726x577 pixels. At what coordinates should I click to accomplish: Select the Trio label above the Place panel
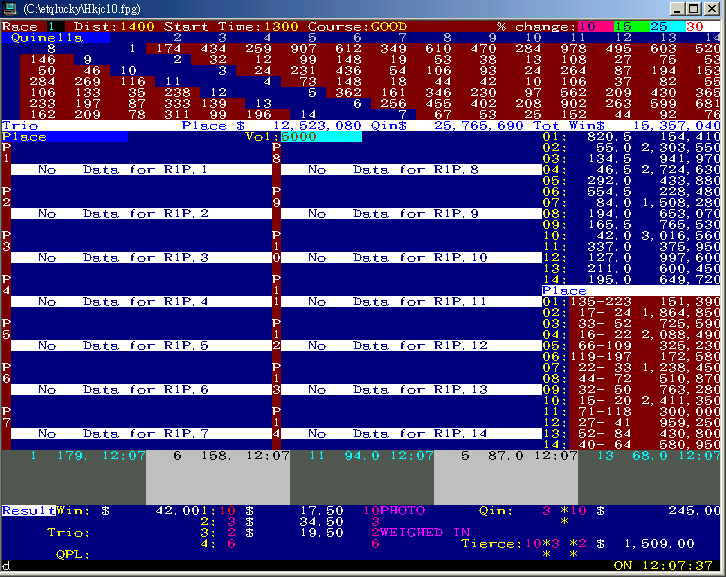coord(17,125)
